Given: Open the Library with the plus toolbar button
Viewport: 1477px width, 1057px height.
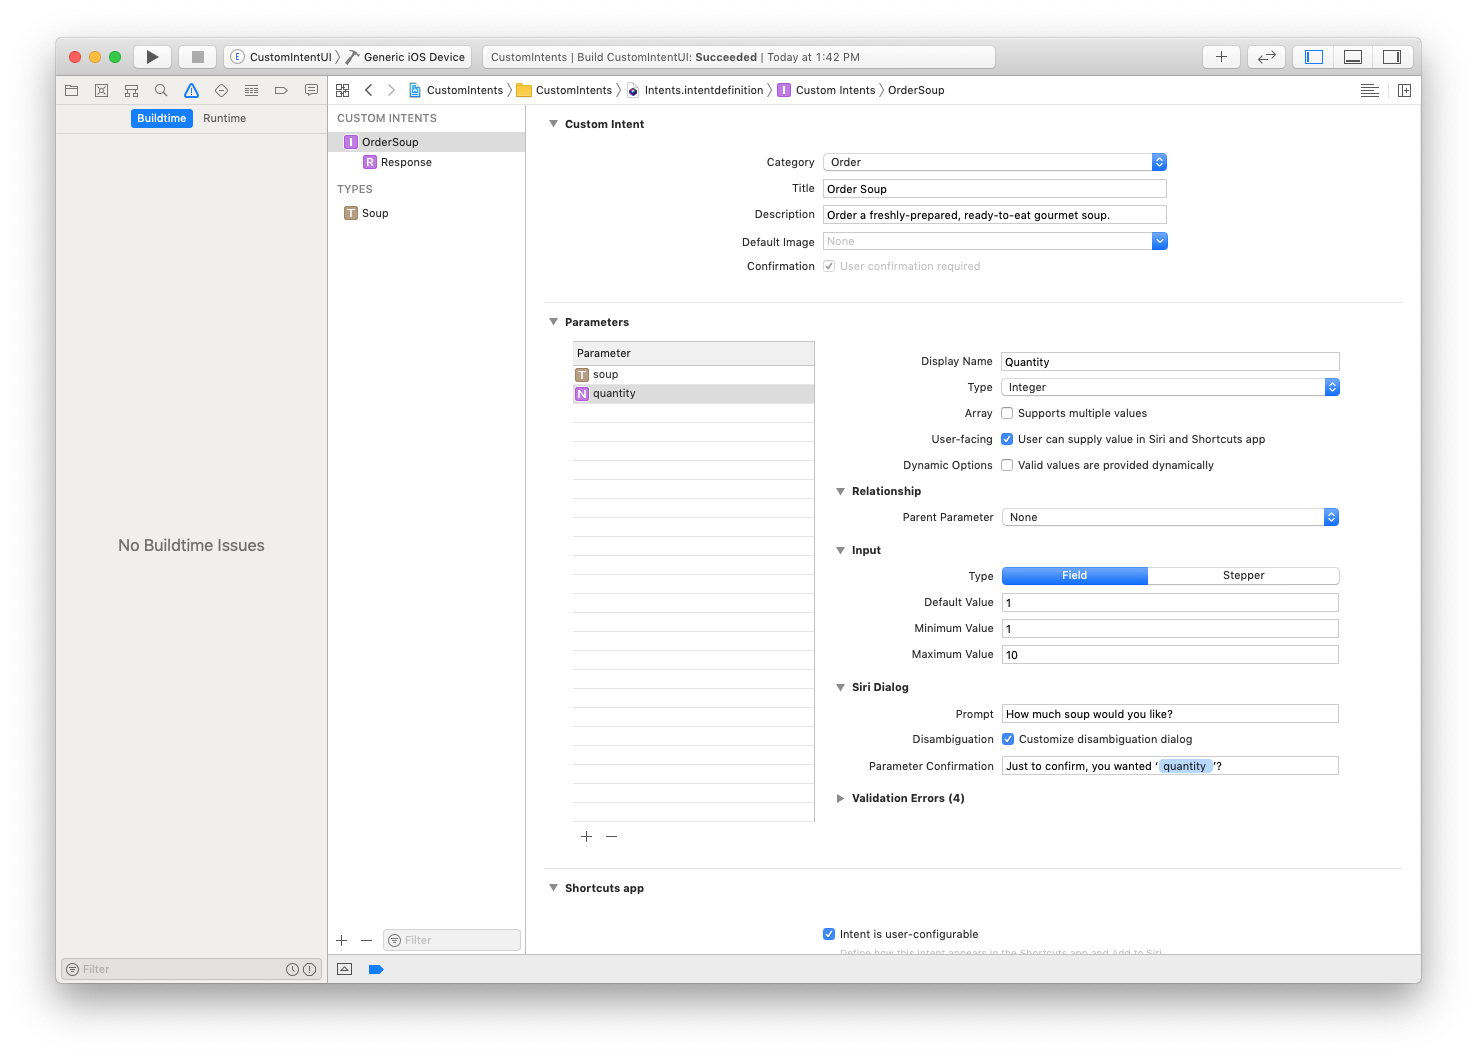Looking at the screenshot, I should pyautogui.click(x=1221, y=57).
